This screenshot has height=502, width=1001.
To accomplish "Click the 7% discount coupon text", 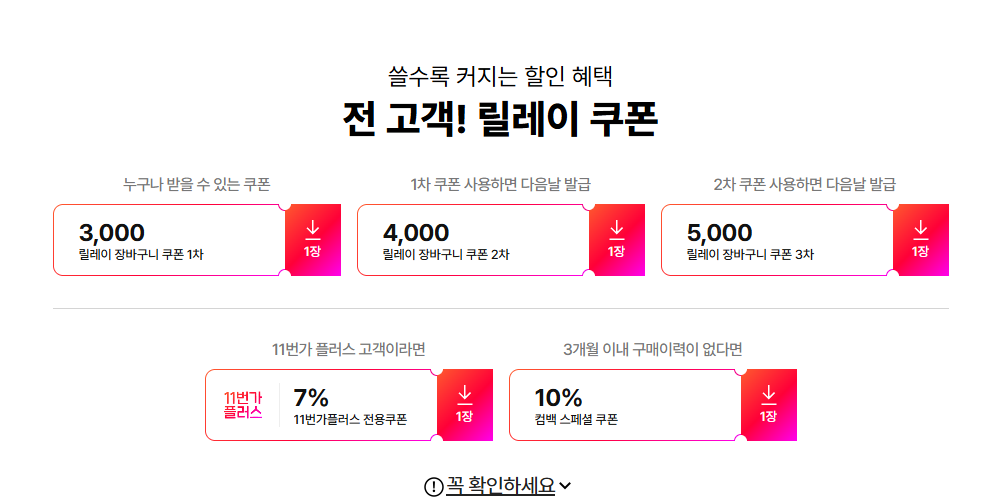I will click(x=311, y=398).
